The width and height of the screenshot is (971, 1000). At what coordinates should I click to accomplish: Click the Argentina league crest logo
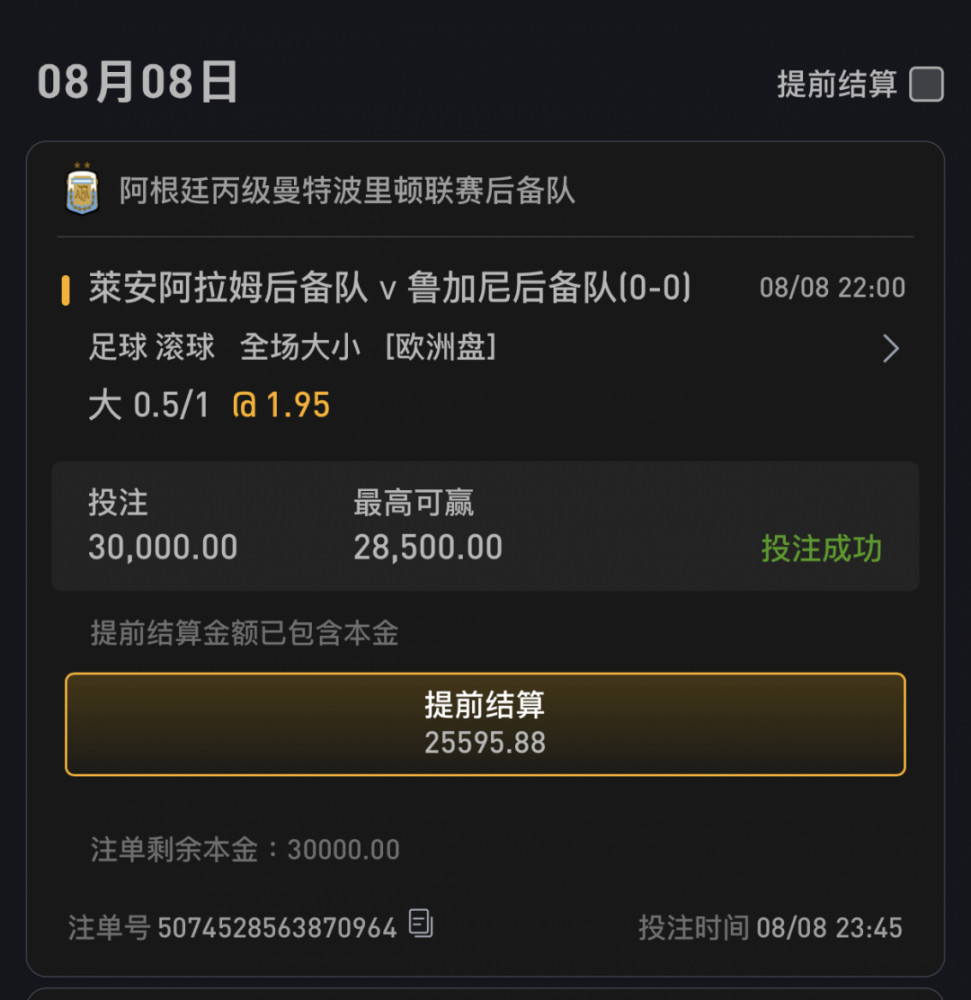82,189
